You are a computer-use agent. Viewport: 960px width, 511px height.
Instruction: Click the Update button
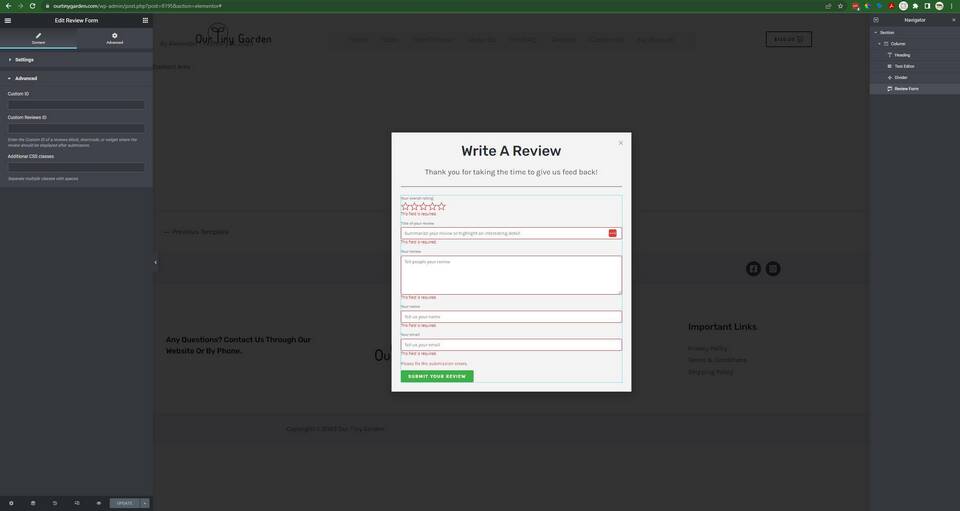(125, 503)
